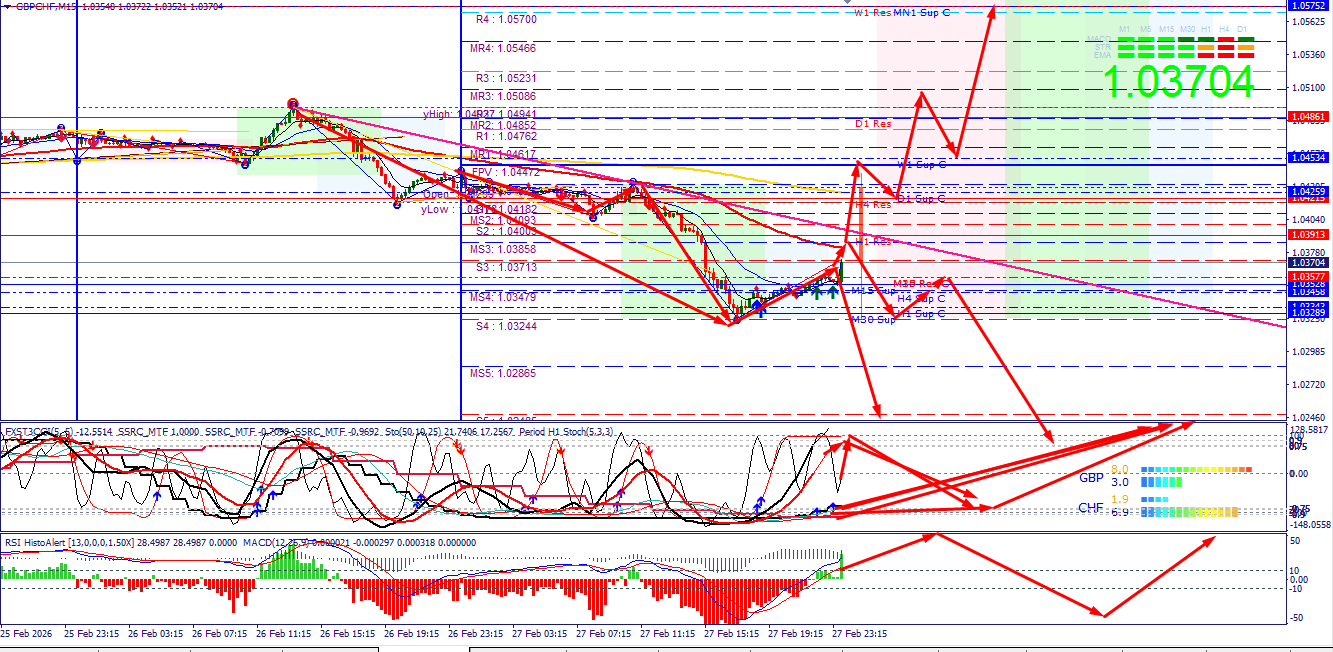Select the MS4: 1.03479 pivot label
1333x652 pixels.
click(x=503, y=297)
